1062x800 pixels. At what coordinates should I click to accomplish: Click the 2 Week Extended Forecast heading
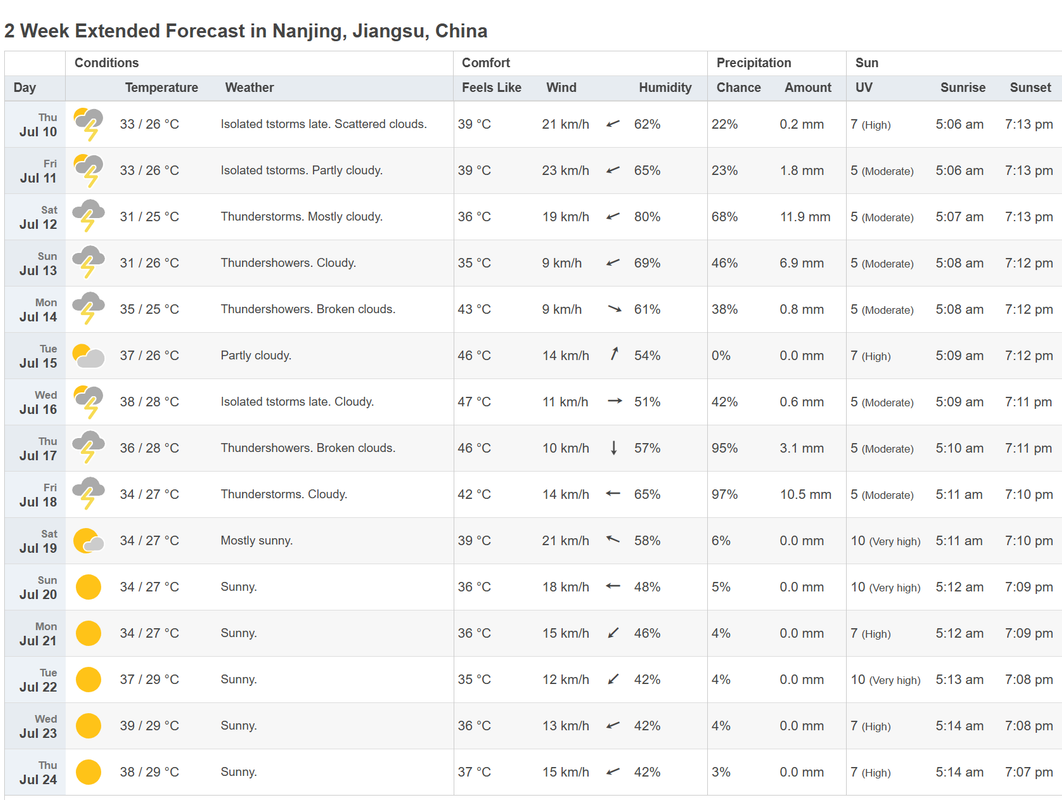(x=246, y=31)
